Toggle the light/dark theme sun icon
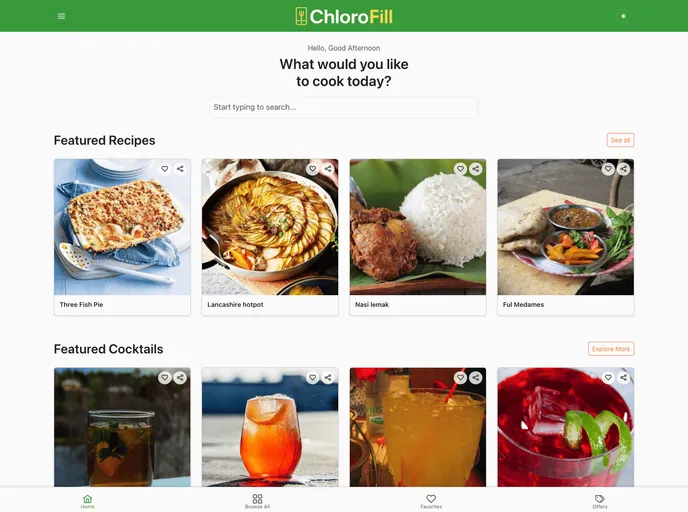This screenshot has height=512, width=688. tap(623, 16)
